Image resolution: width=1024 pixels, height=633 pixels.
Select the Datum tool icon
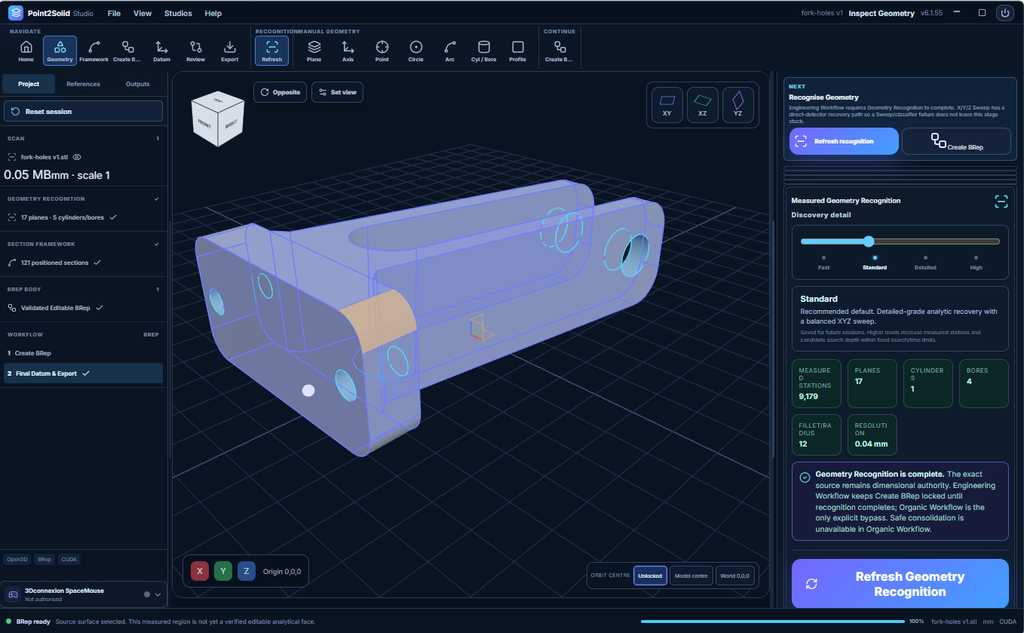[x=161, y=51]
